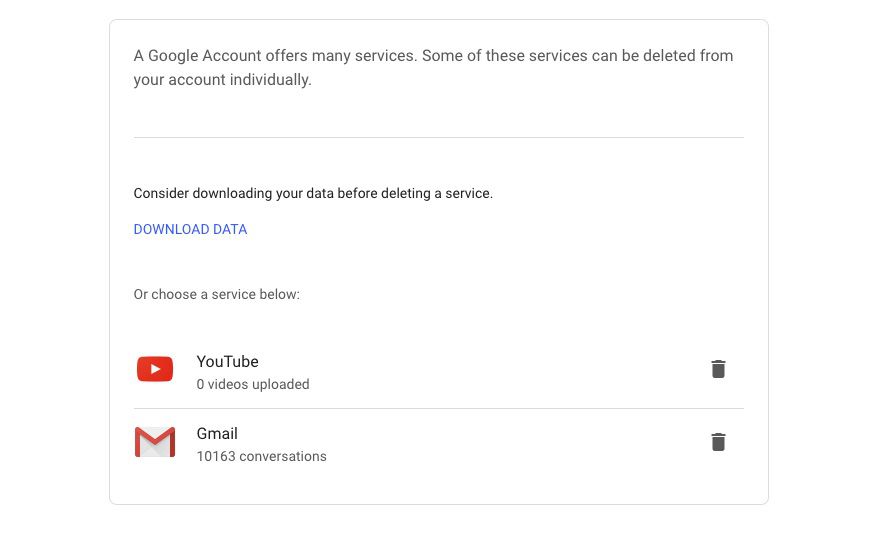Select the Gmail service title
This screenshot has width=878, height=537.
(217, 434)
